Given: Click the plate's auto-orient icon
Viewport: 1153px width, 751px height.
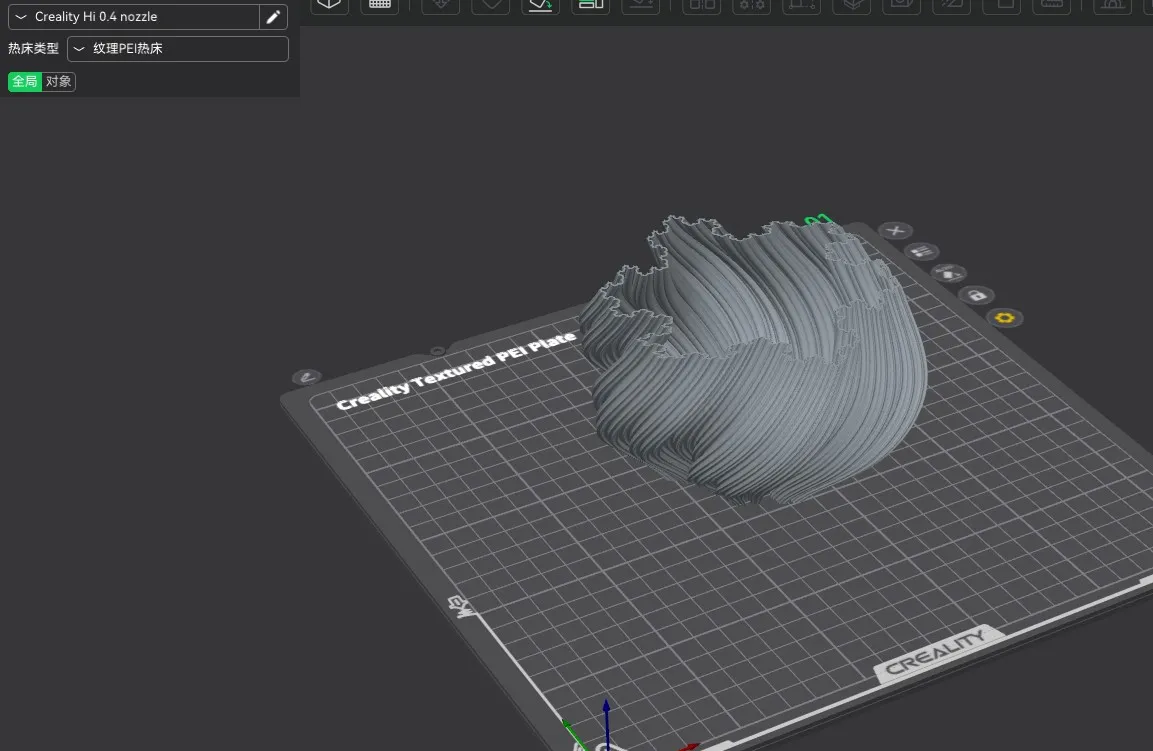Looking at the screenshot, I should point(949,274).
